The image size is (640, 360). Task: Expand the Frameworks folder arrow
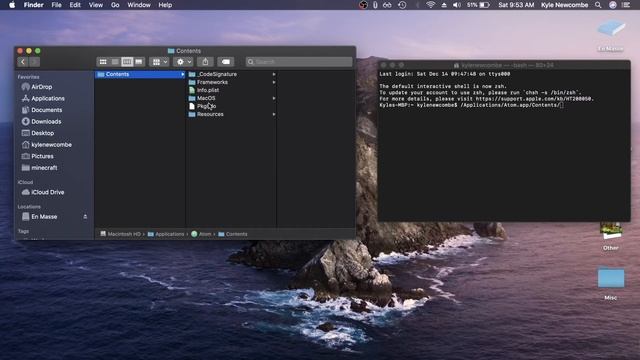tap(274, 82)
